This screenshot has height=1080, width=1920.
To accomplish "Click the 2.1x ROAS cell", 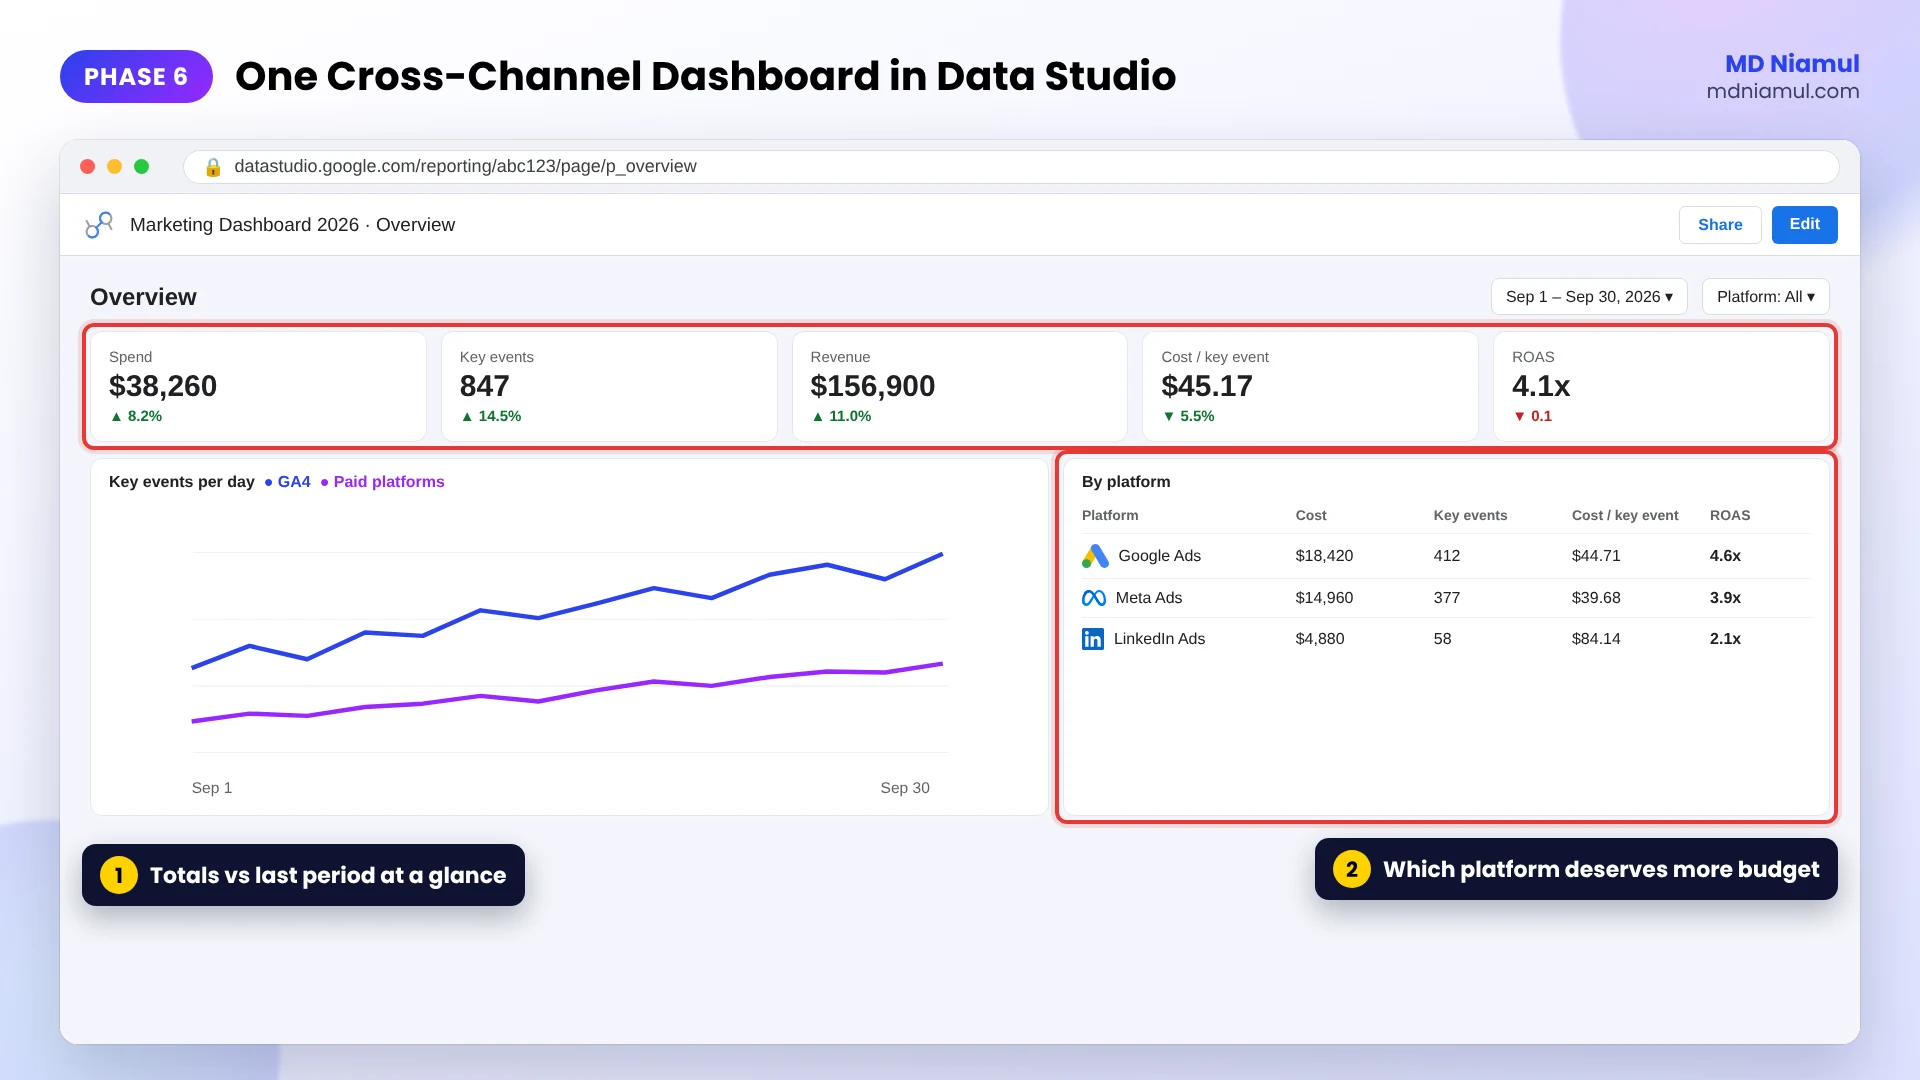I will point(1725,639).
